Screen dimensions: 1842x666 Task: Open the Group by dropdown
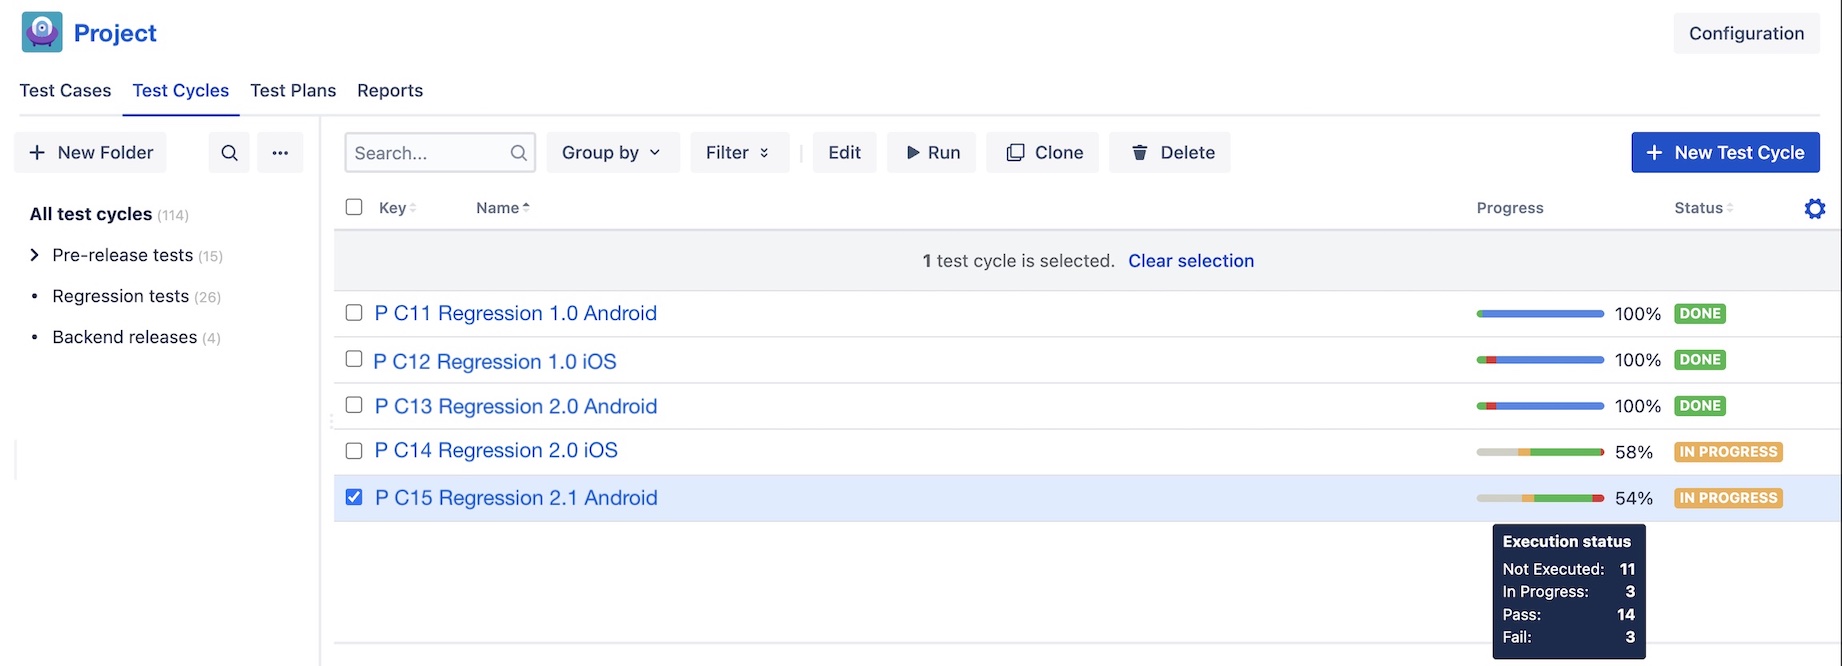(612, 153)
